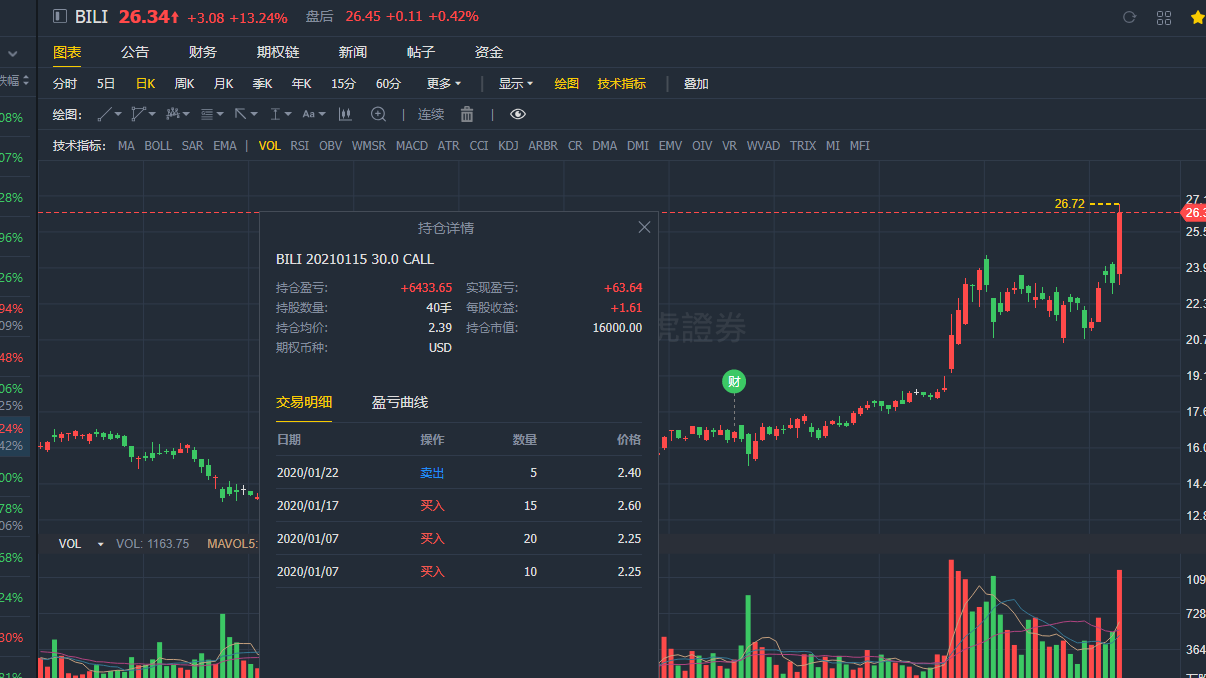Toggle the VOL indicator in indicator bar
The image size is (1206, 678).
coord(270,146)
